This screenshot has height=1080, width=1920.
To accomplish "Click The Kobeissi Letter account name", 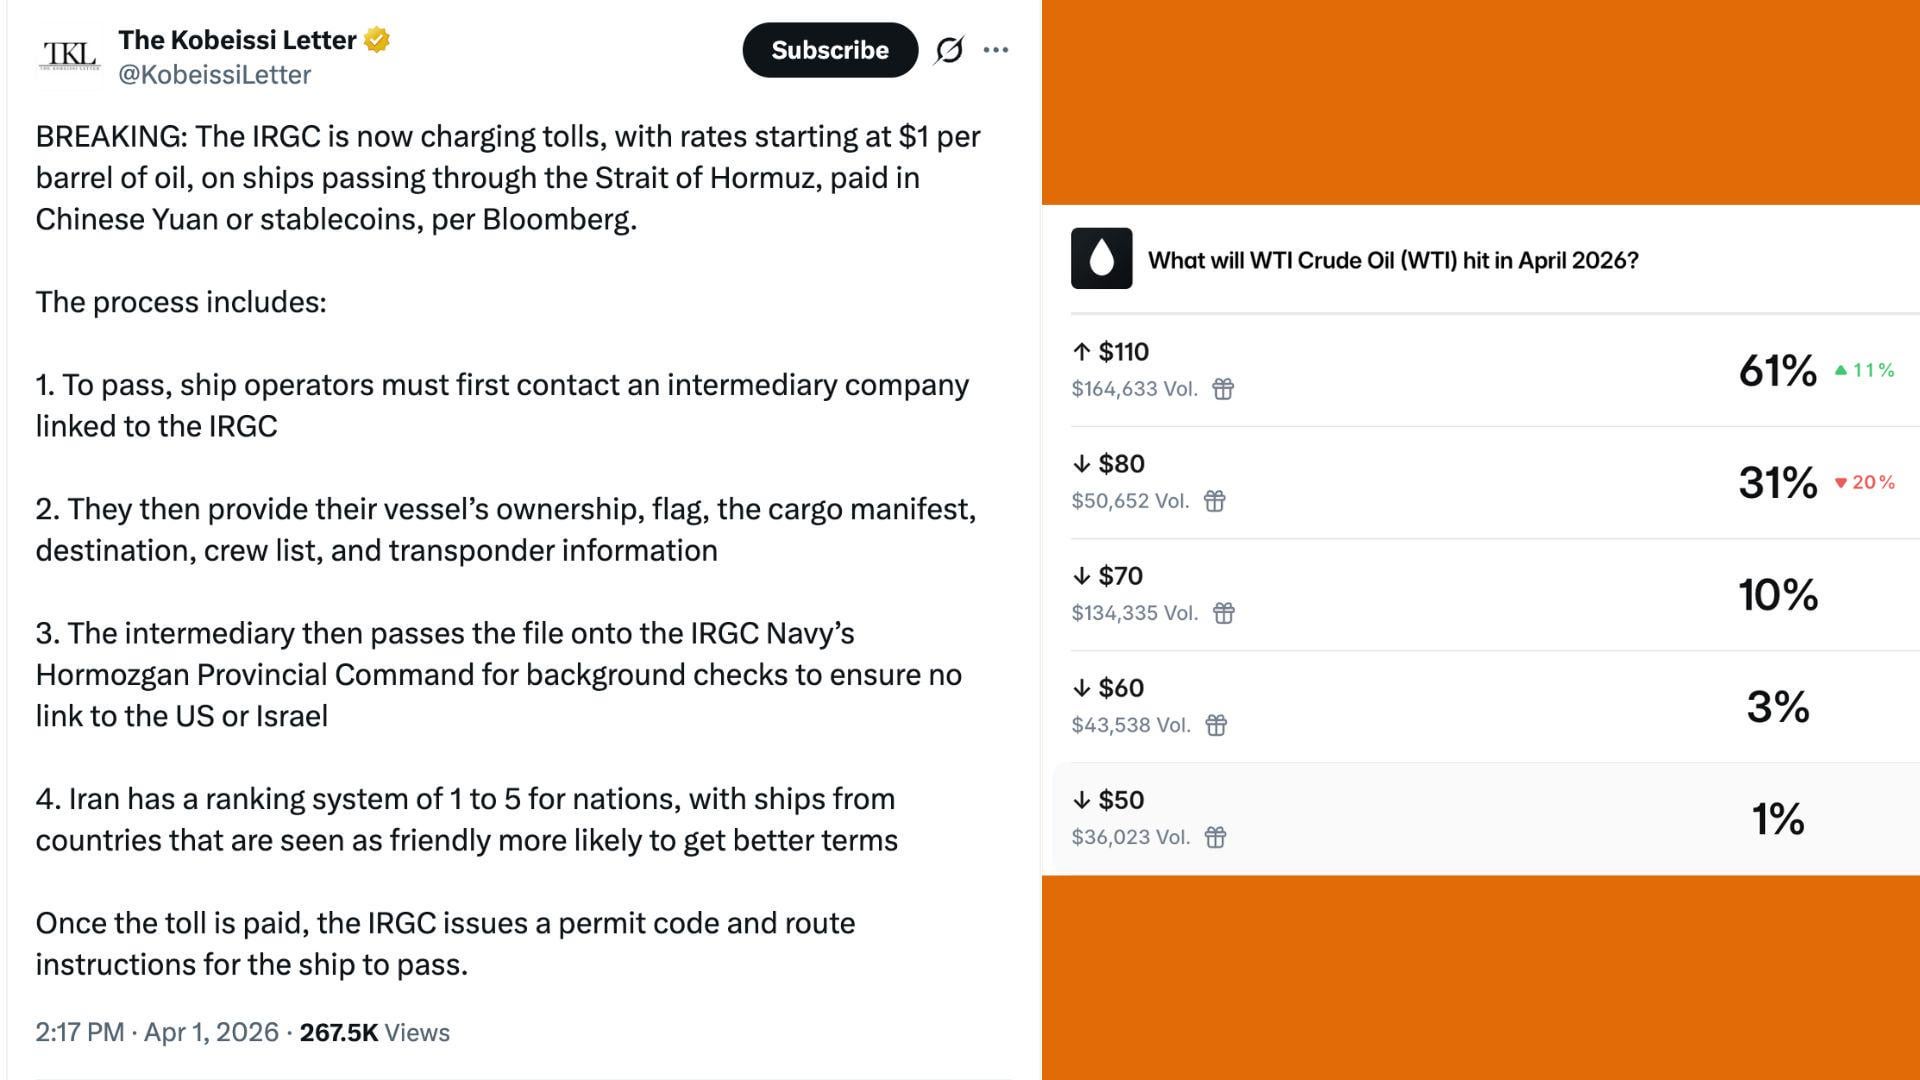I will point(237,40).
